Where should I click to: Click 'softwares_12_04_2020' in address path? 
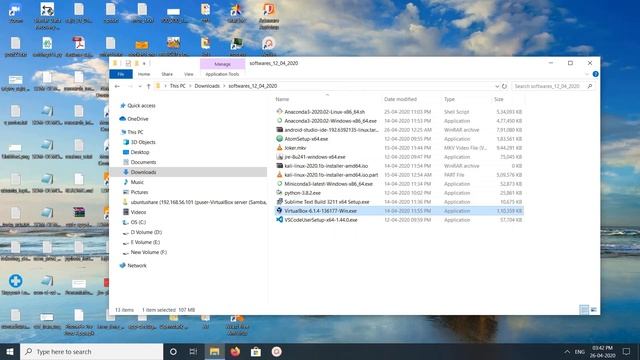253,86
